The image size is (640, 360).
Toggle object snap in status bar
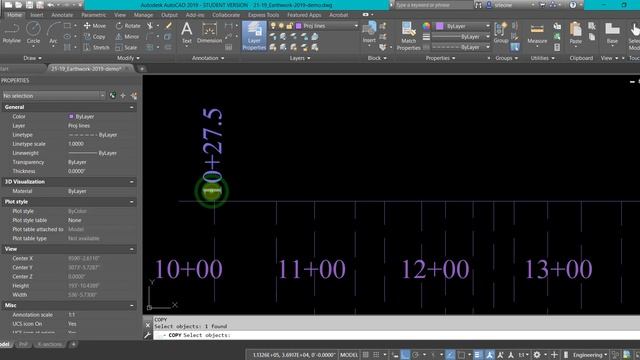click(x=461, y=355)
